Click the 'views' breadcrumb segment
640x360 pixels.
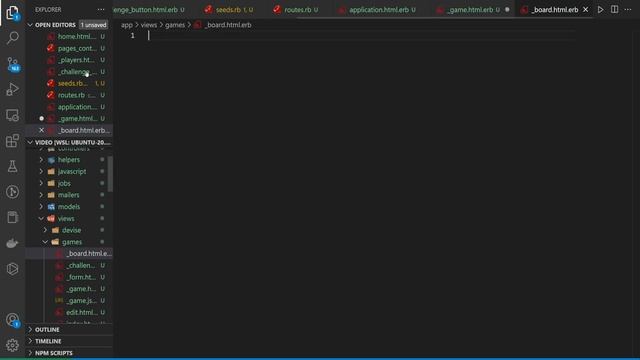tap(149, 25)
